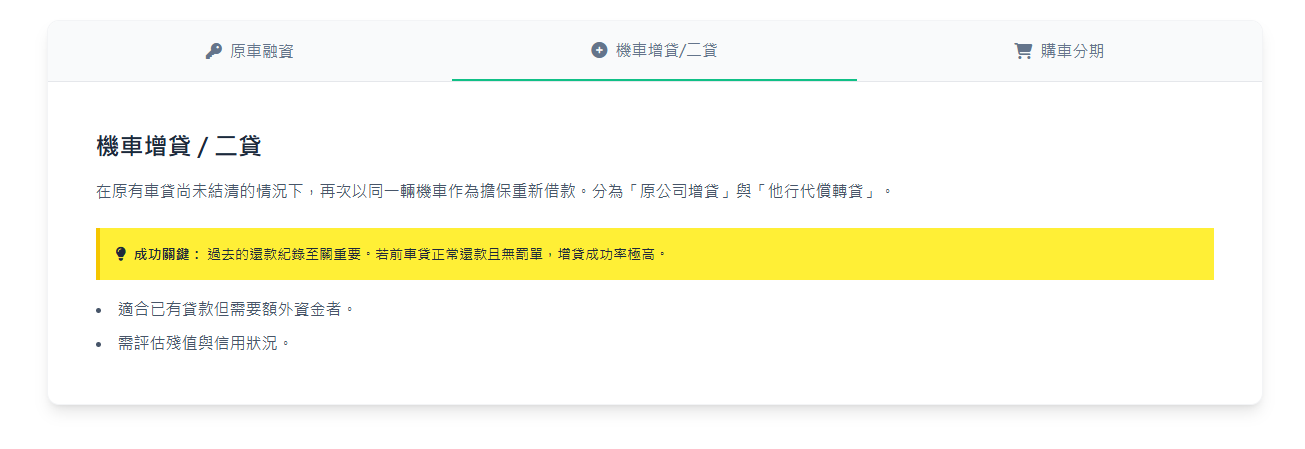Viewport: 1305px width, 449px height.
Task: Click the orange left edge of yellow notice
Action: tap(98, 254)
